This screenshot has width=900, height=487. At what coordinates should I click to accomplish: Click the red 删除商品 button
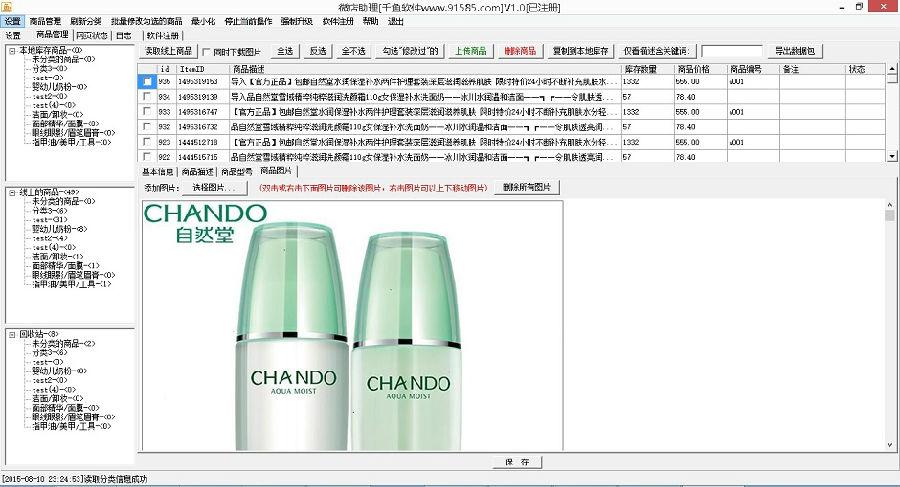point(521,51)
